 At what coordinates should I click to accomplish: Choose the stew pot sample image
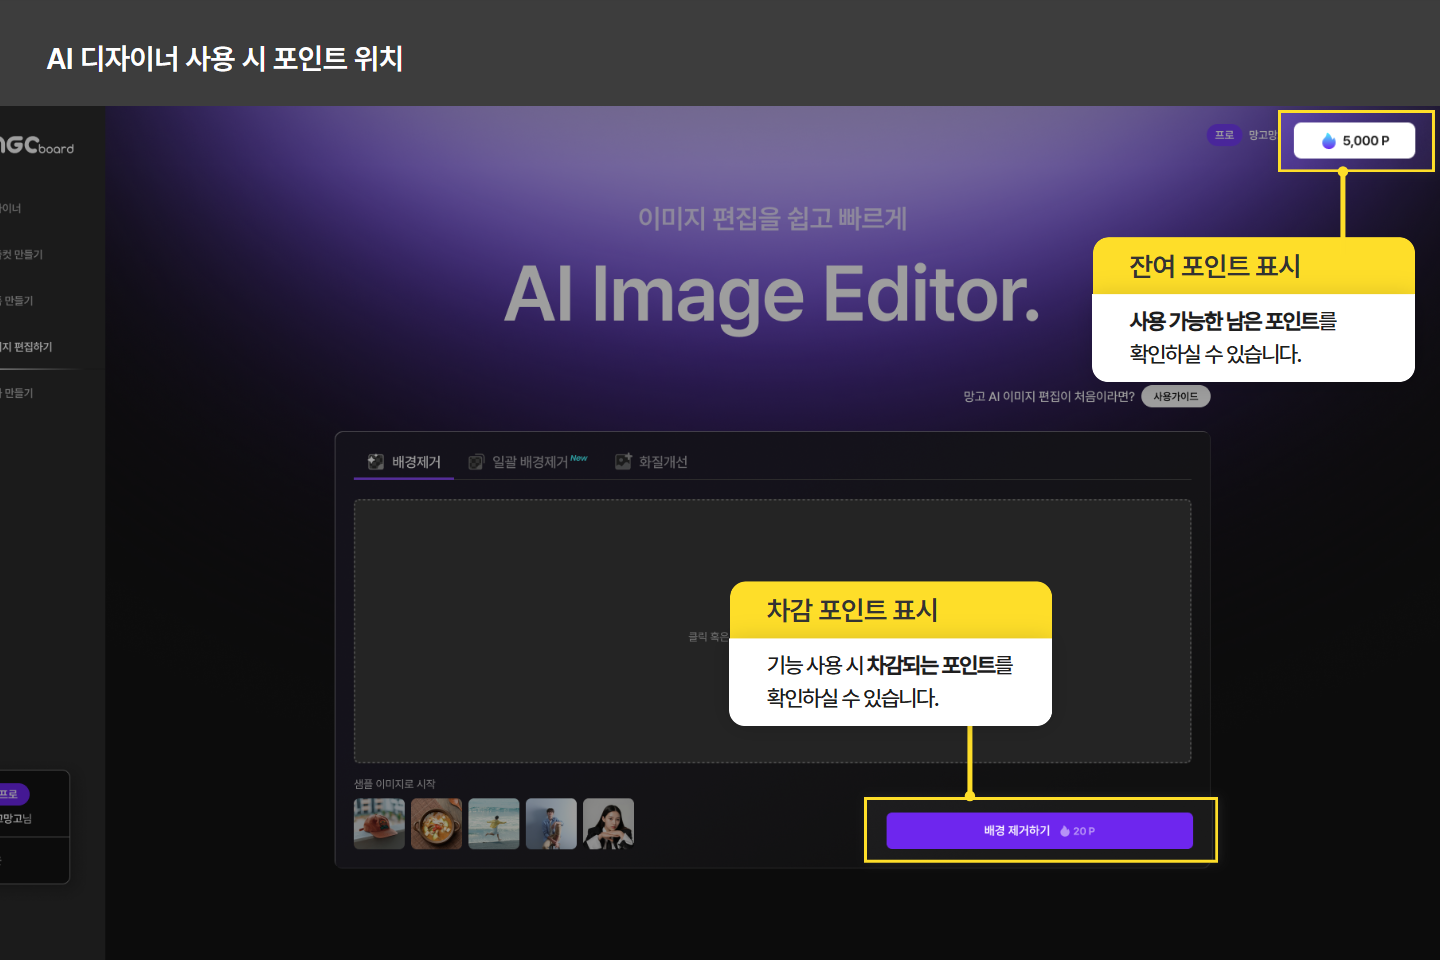tap(437, 824)
